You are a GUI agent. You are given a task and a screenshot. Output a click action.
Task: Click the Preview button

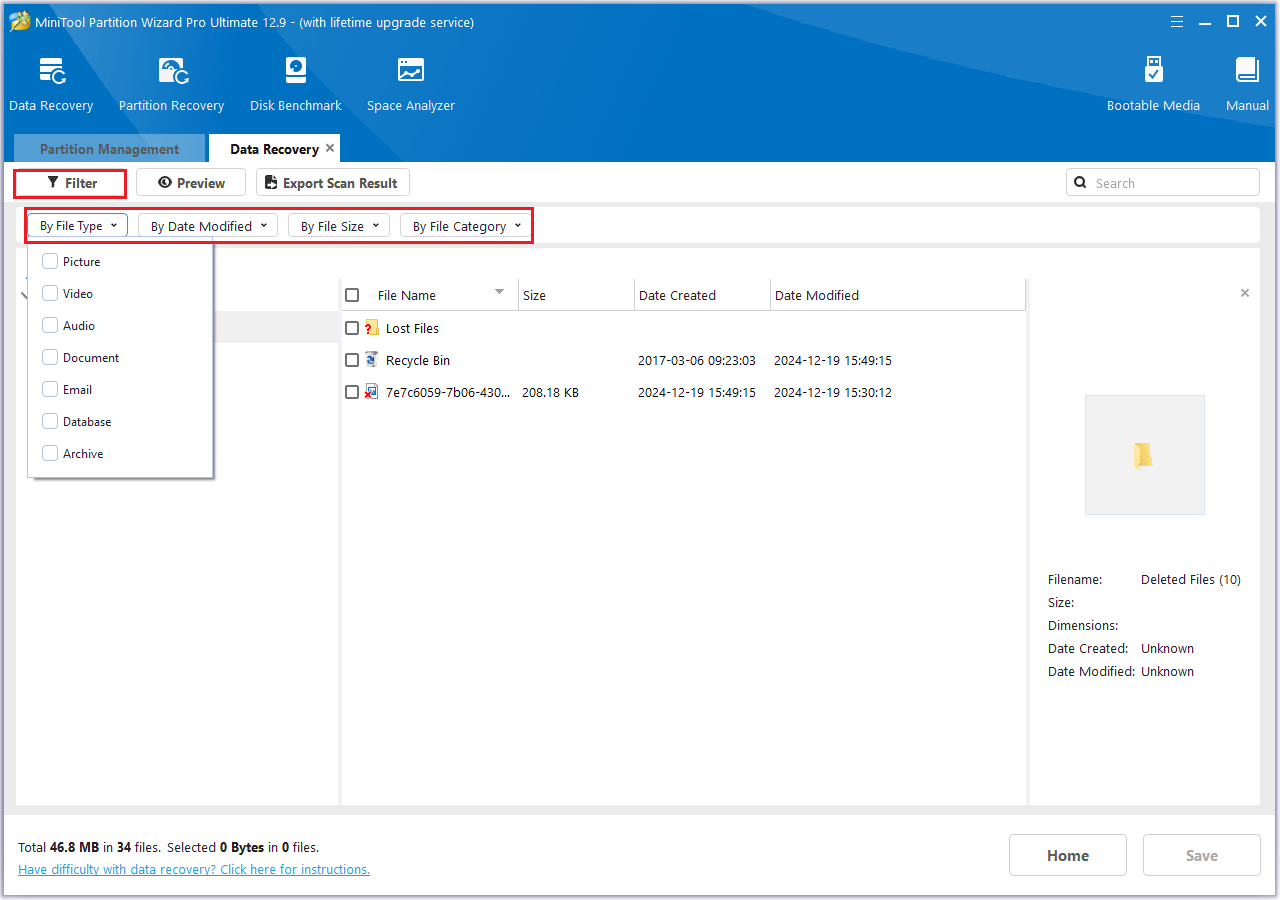(191, 183)
